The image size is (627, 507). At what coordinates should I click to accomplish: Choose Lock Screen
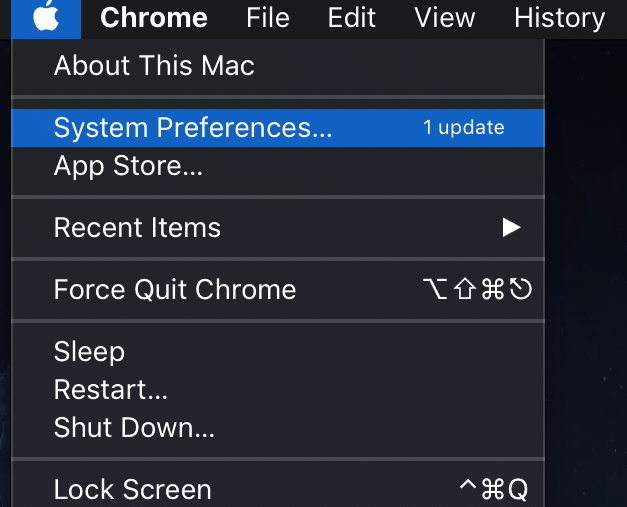coord(278,489)
